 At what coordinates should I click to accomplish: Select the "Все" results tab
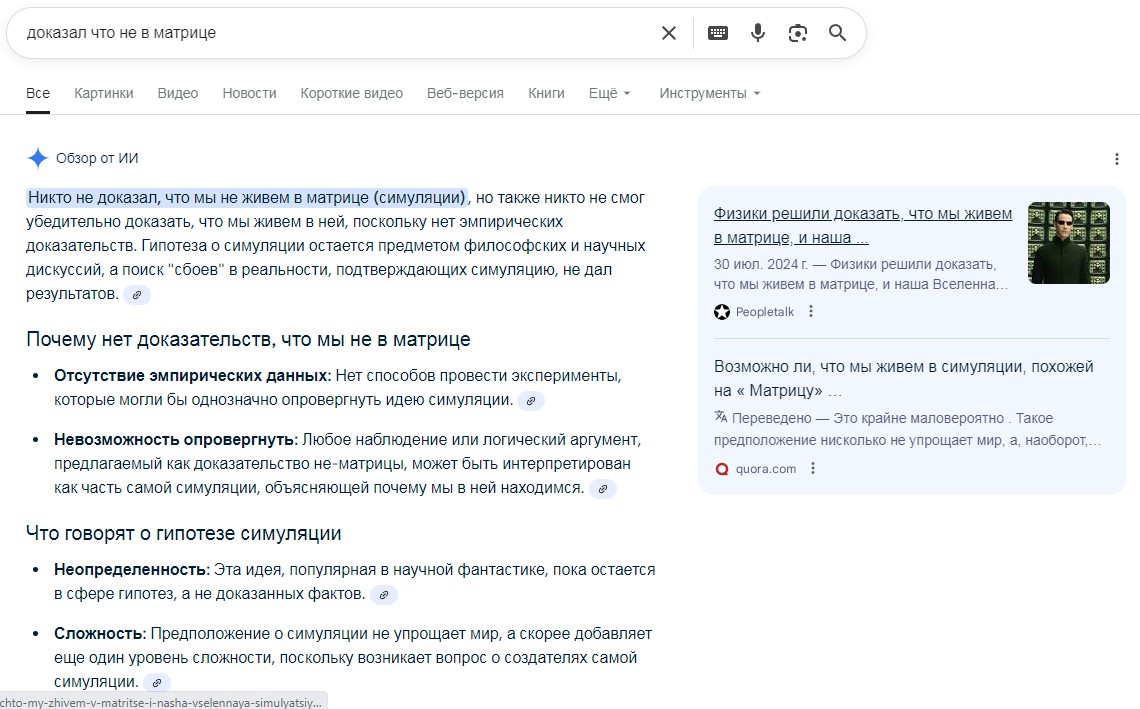point(38,93)
